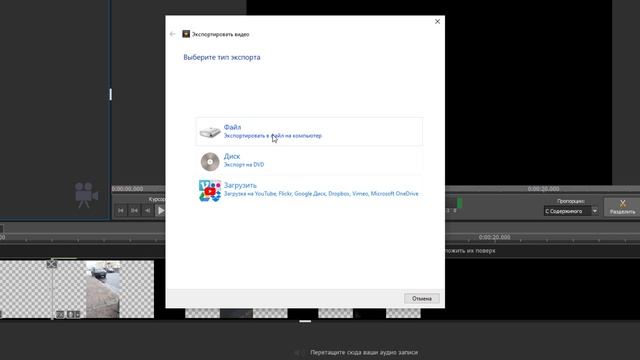640x360 pixels.
Task: Choose the Файл export option
Action: click(x=309, y=131)
